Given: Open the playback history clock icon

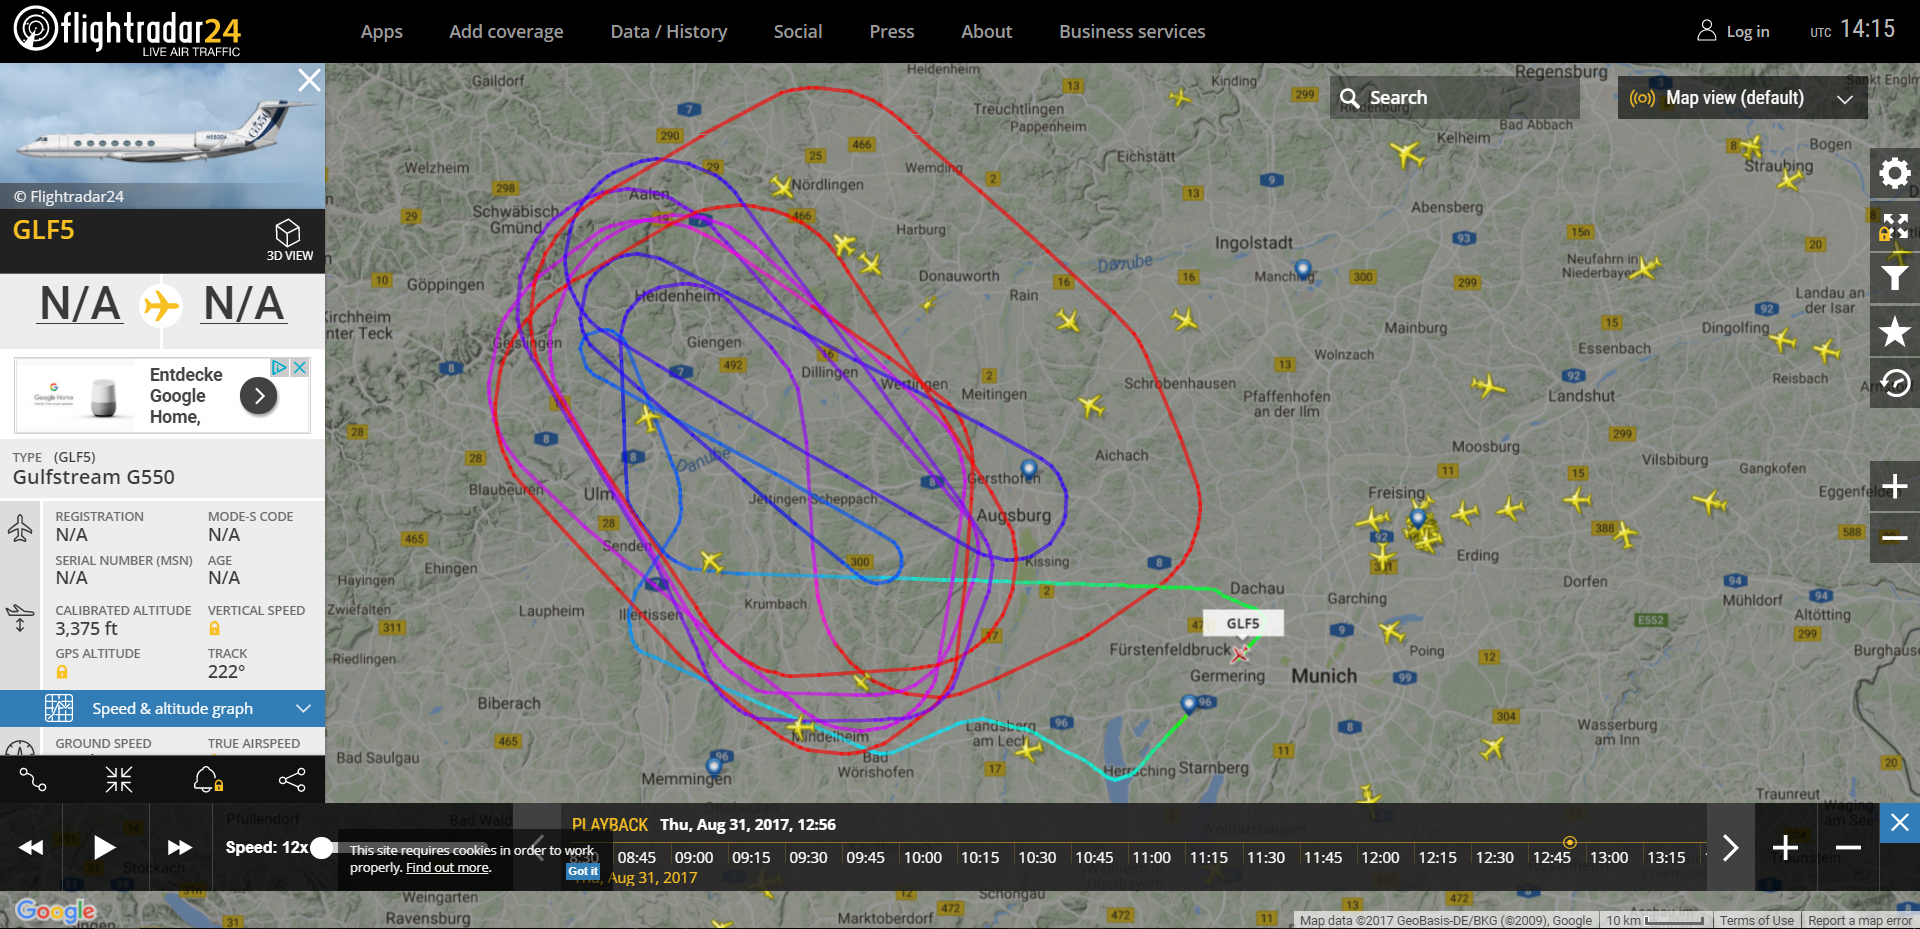Looking at the screenshot, I should coord(1894,383).
